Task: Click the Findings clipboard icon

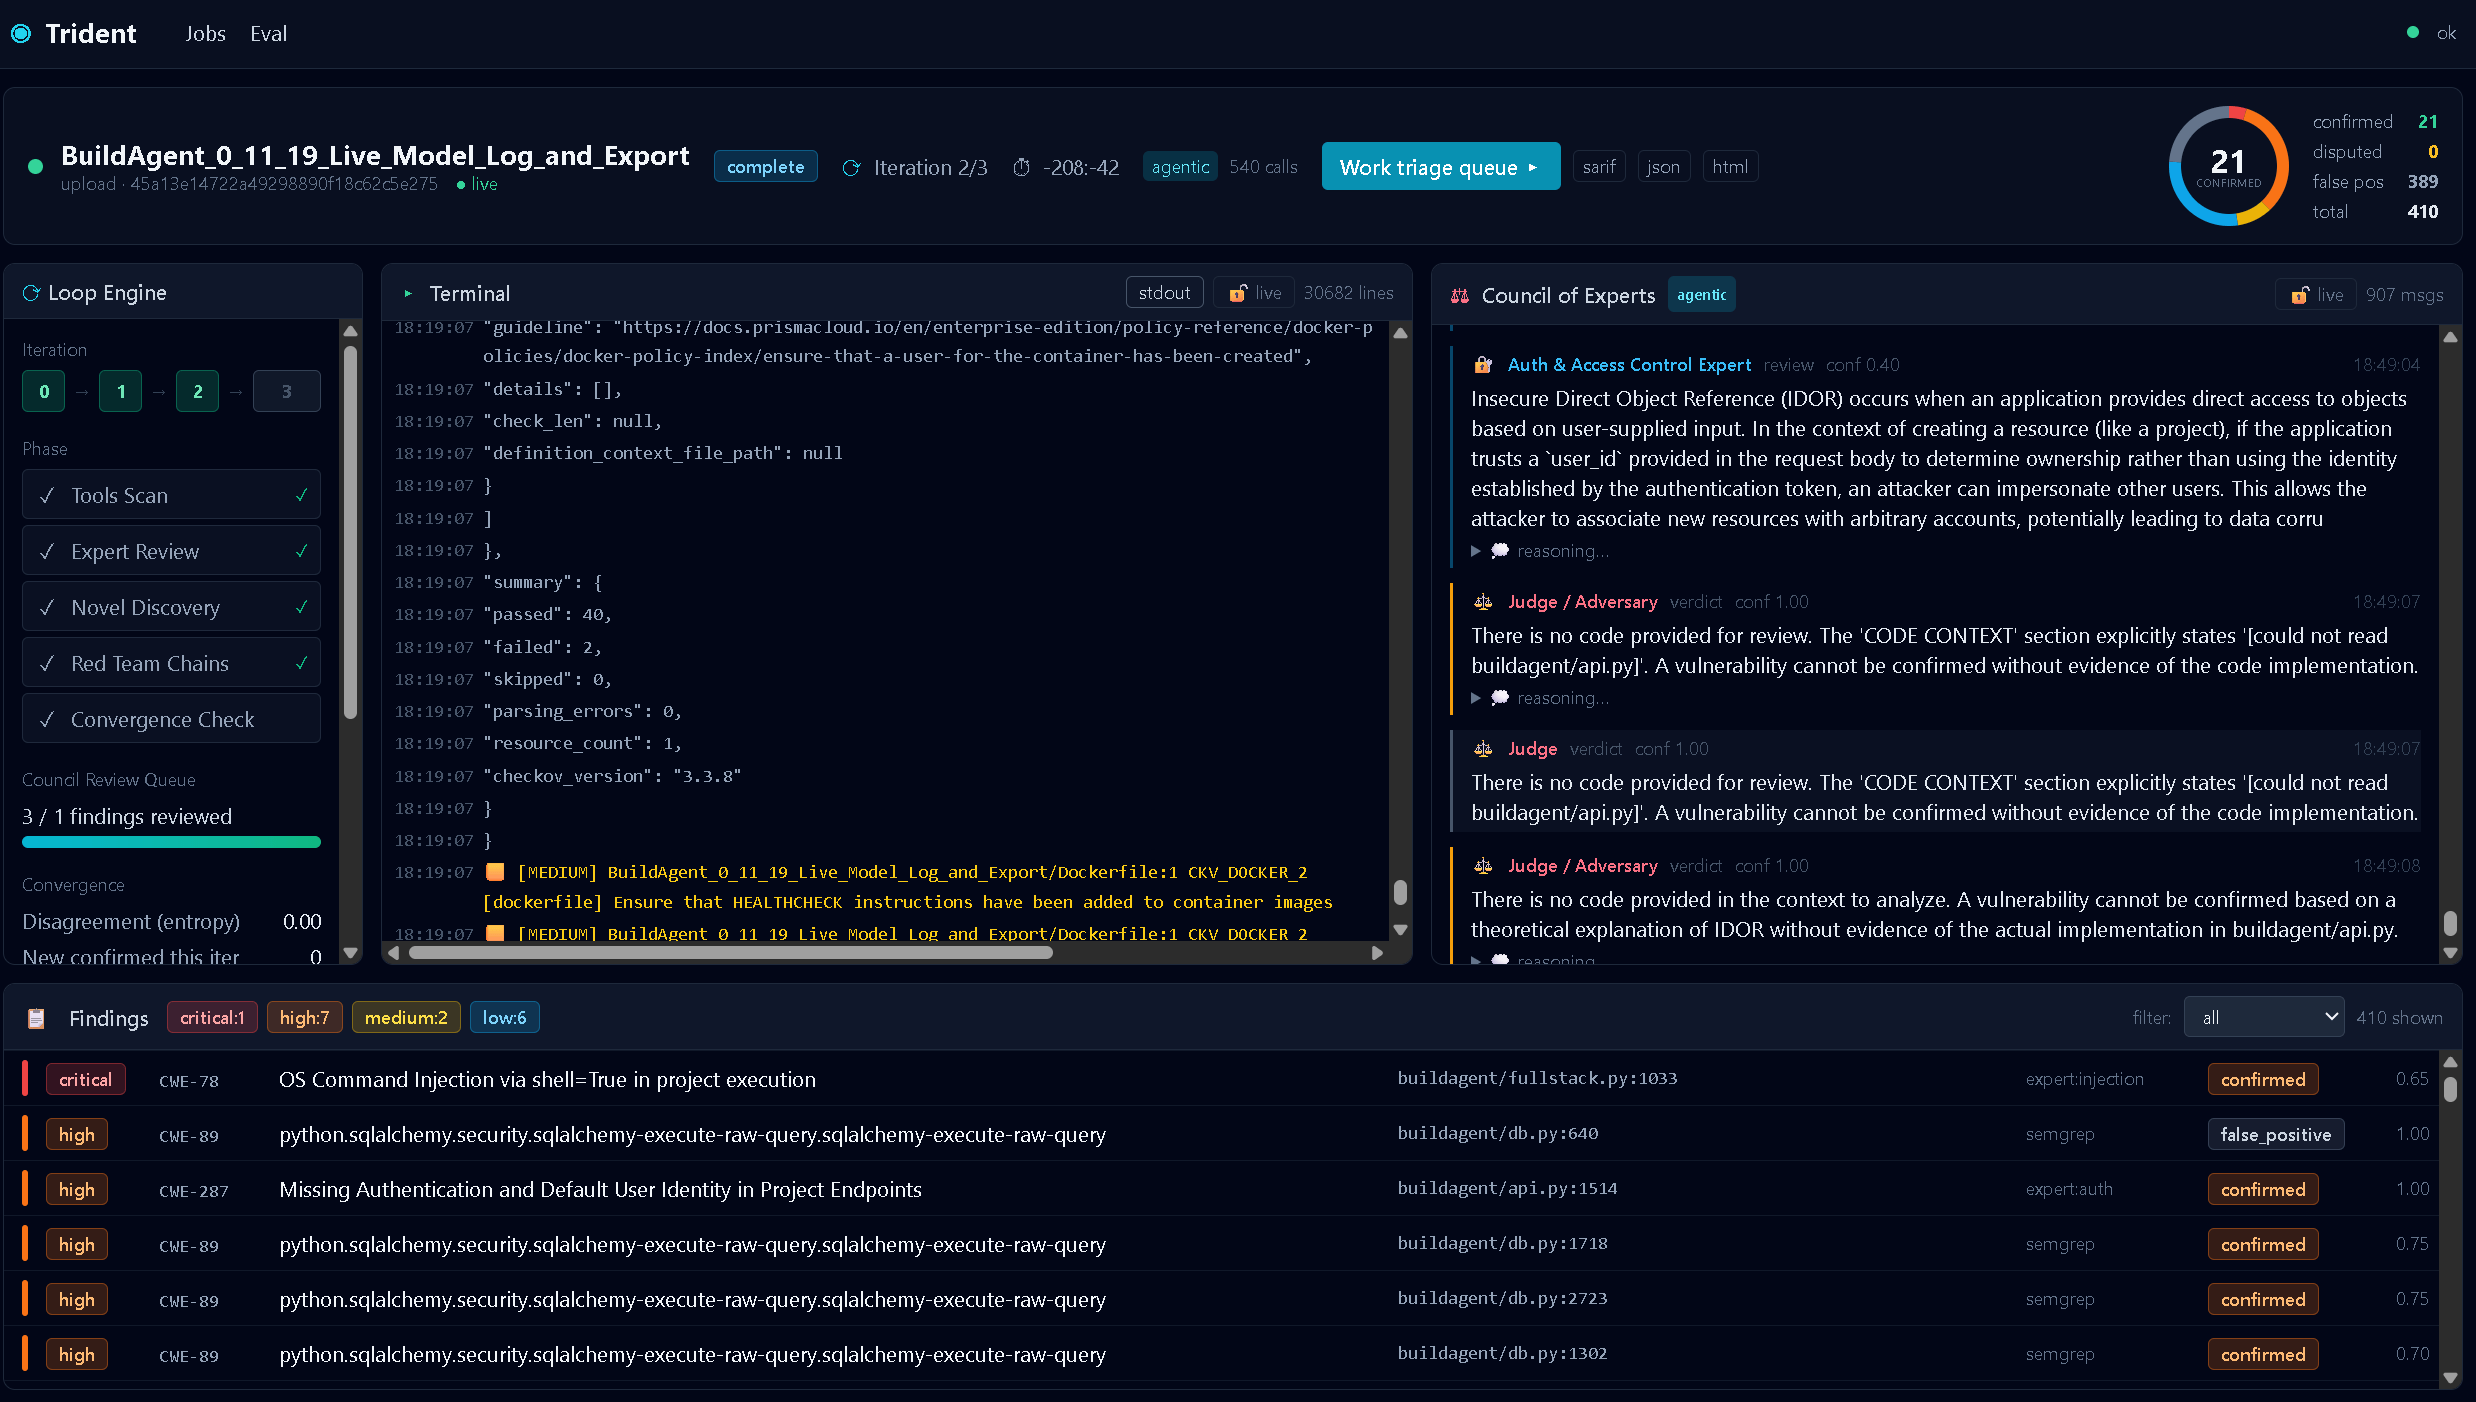Action: tap(37, 1018)
